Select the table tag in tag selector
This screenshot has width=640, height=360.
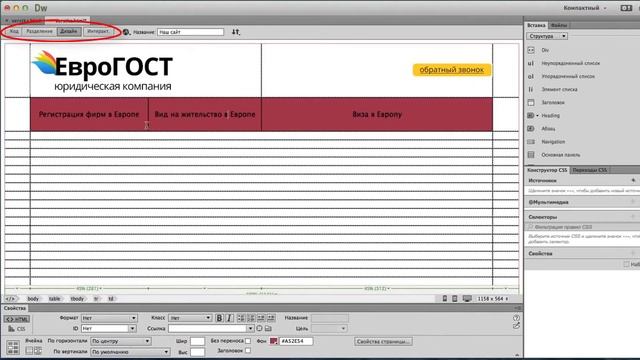(54, 299)
